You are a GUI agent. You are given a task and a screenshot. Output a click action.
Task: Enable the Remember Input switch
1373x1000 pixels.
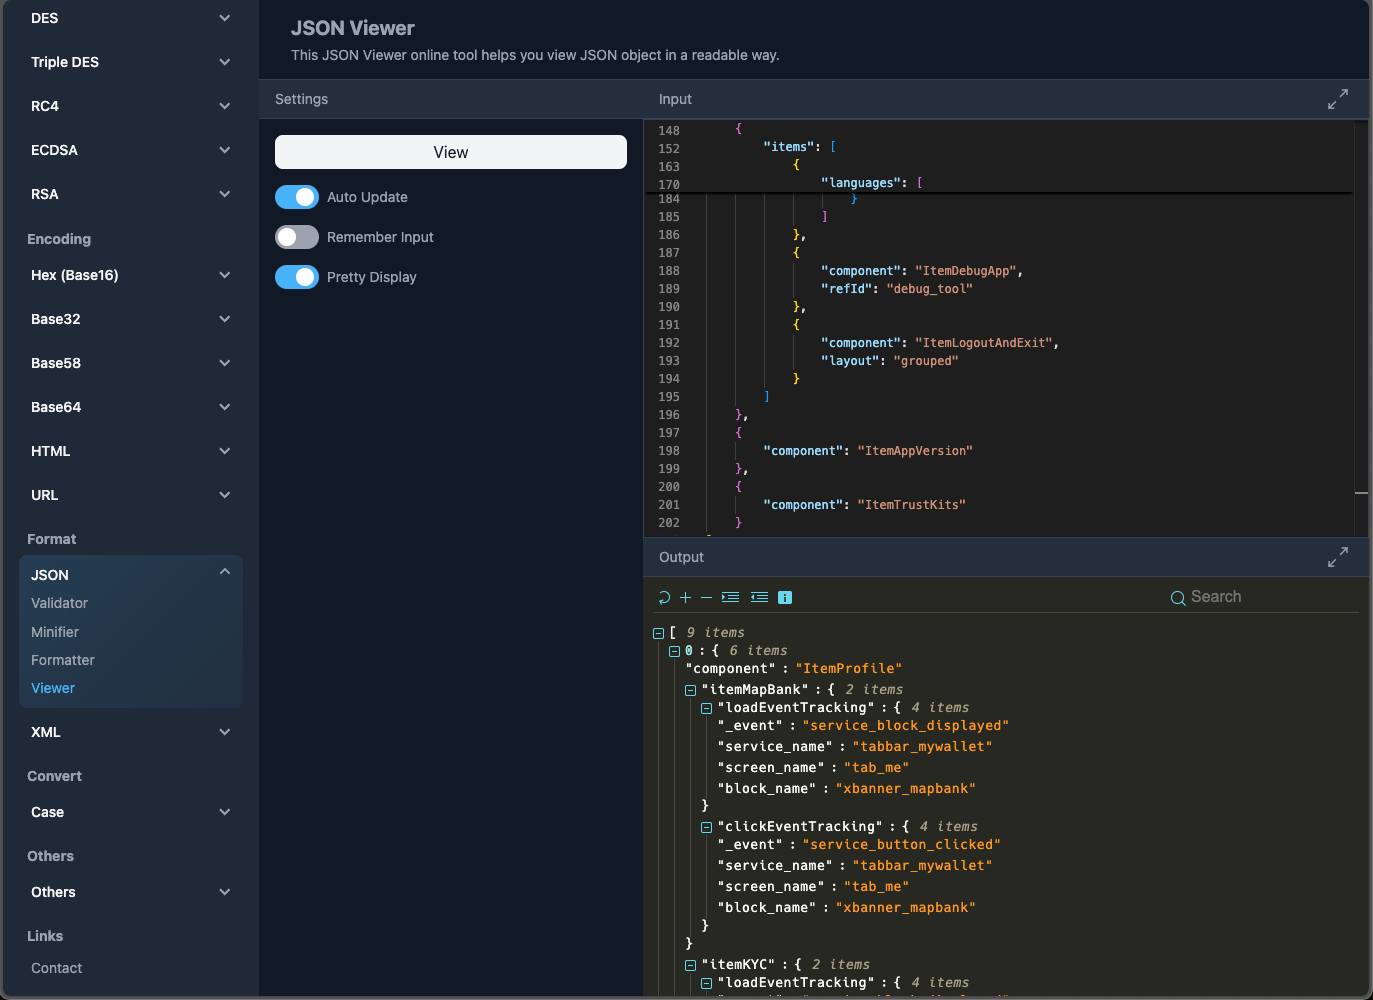click(297, 237)
